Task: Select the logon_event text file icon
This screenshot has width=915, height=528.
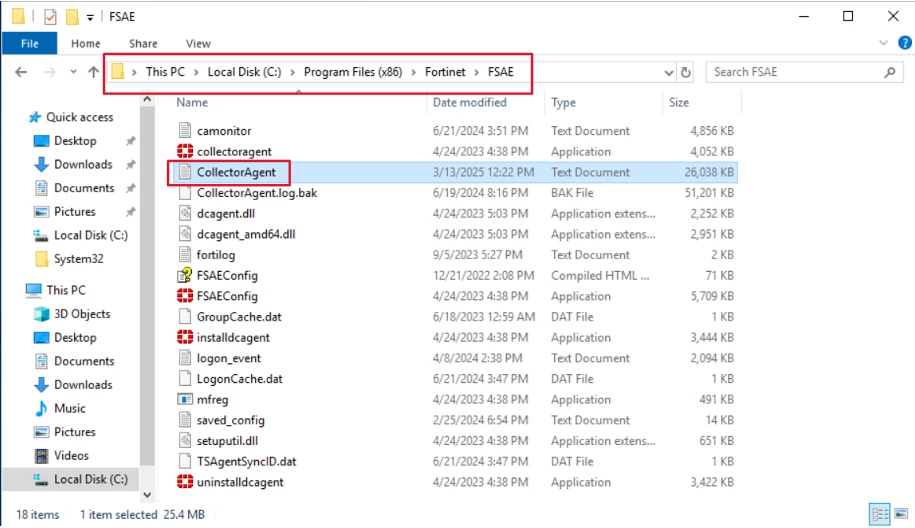Action: tap(185, 358)
